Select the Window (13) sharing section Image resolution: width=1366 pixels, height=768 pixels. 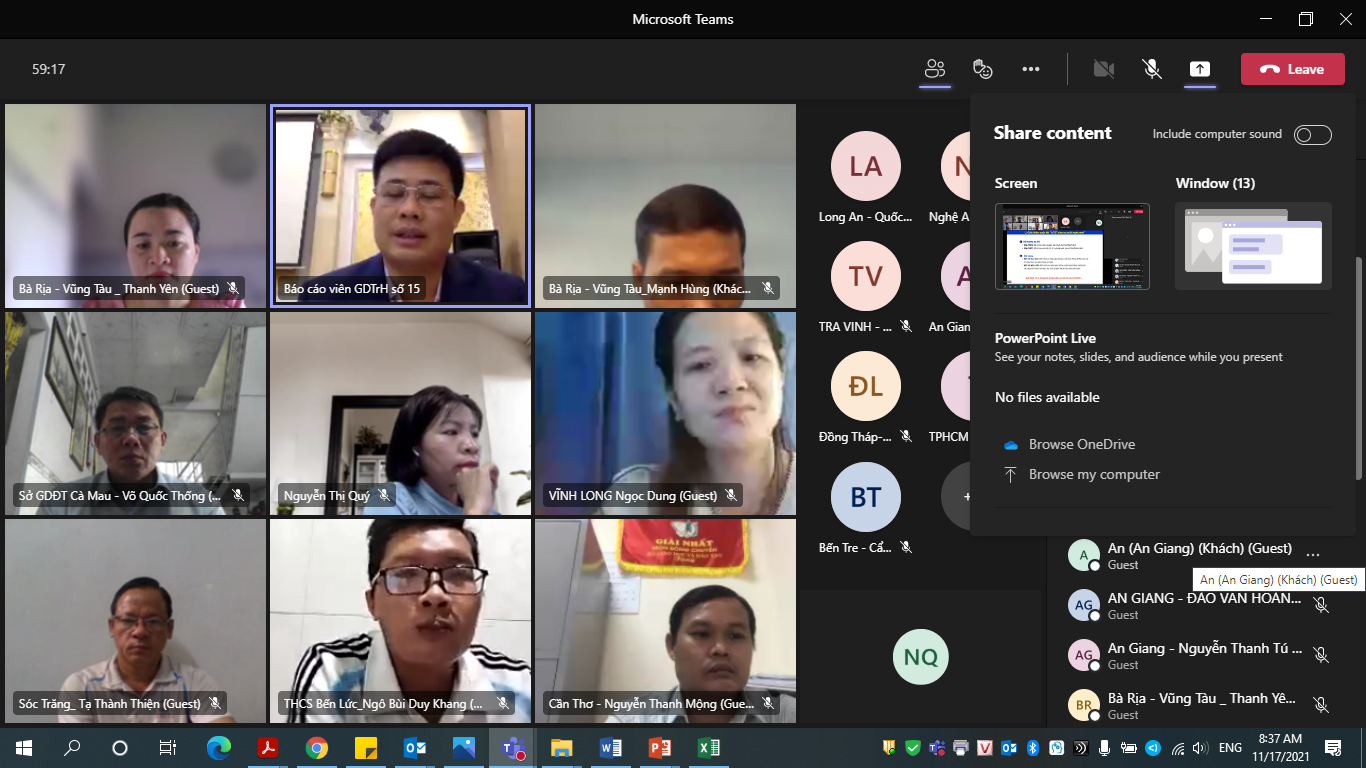click(1214, 183)
